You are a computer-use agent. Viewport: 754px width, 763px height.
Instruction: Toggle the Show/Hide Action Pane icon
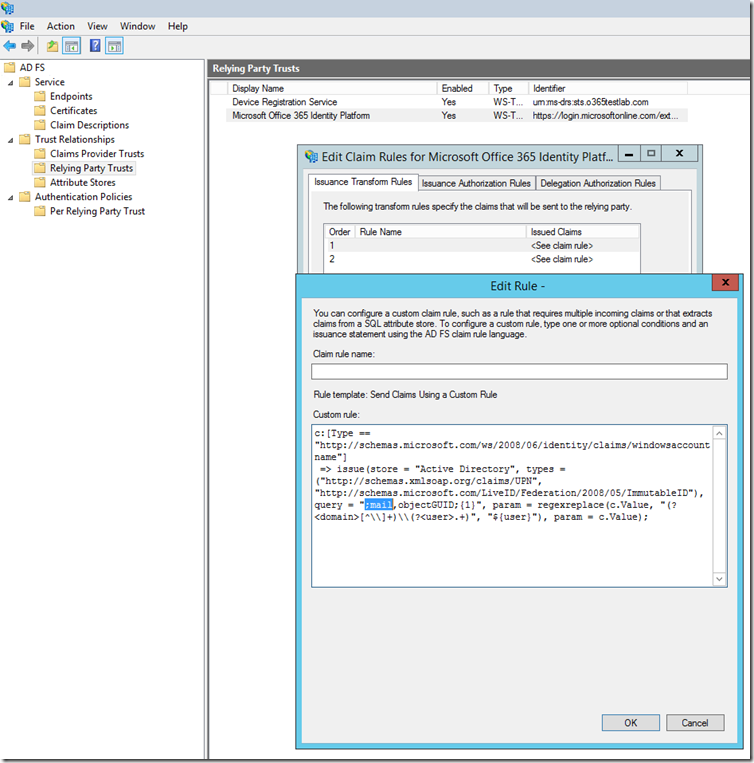pyautogui.click(x=114, y=46)
